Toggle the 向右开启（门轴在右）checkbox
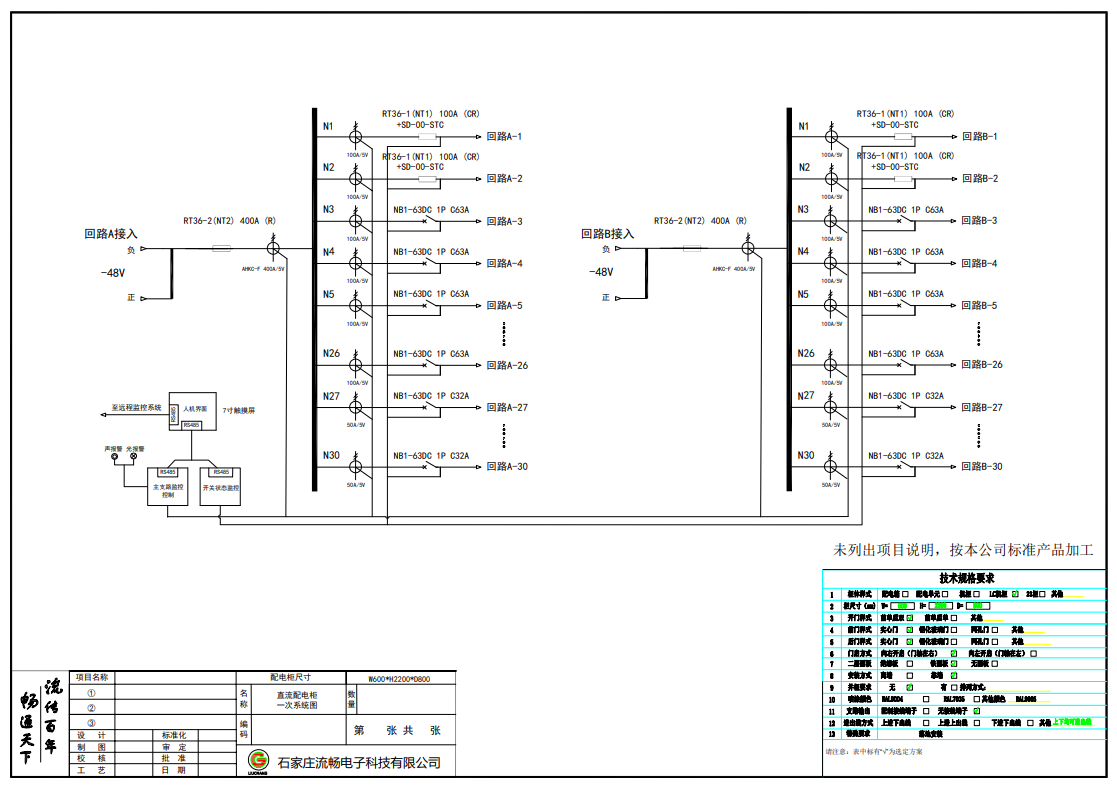Screen dimensions: 1117x788 (x=953, y=653)
